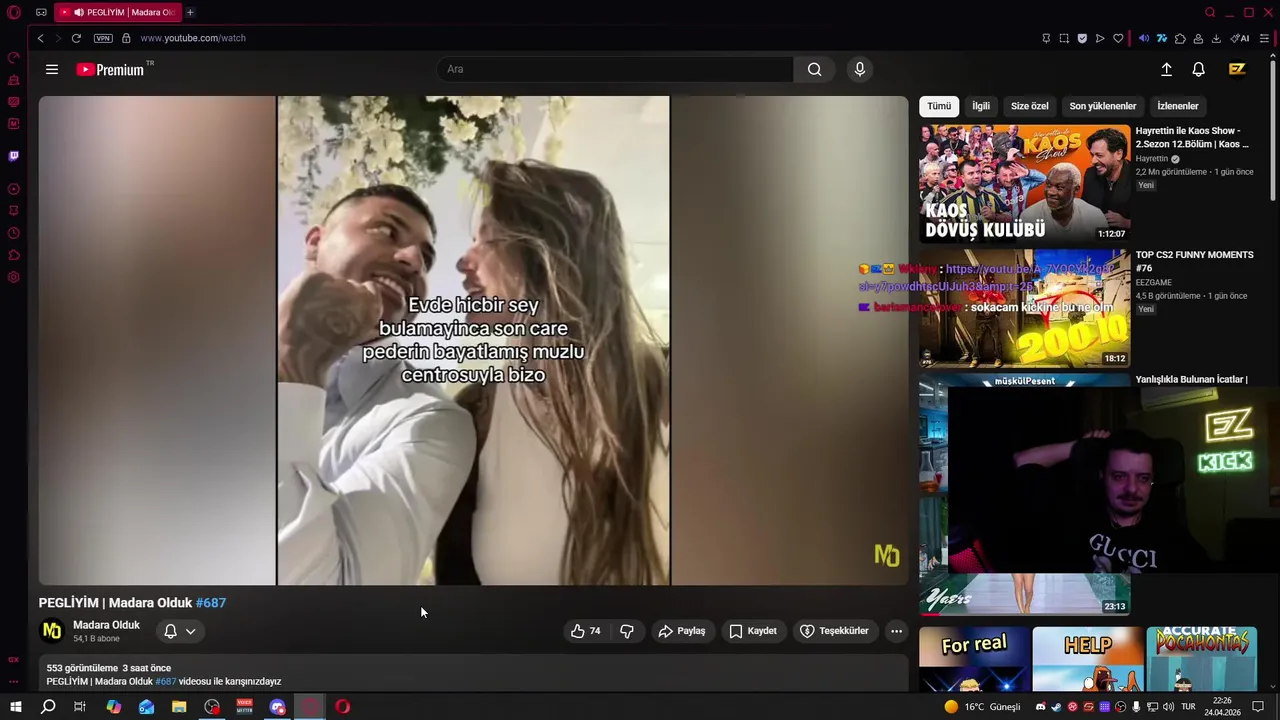The image size is (1280, 720).
Task: Click the video player to pause
Action: click(473, 340)
